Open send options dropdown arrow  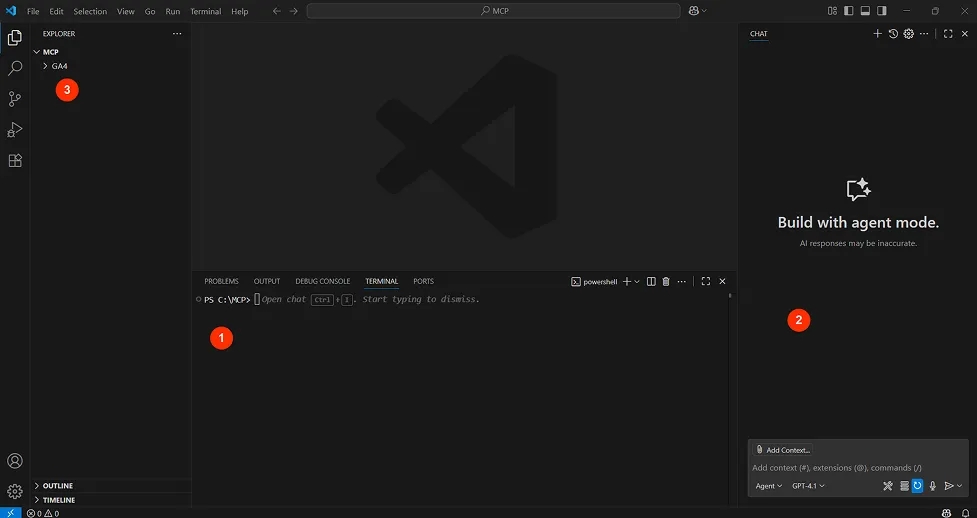tap(960, 486)
